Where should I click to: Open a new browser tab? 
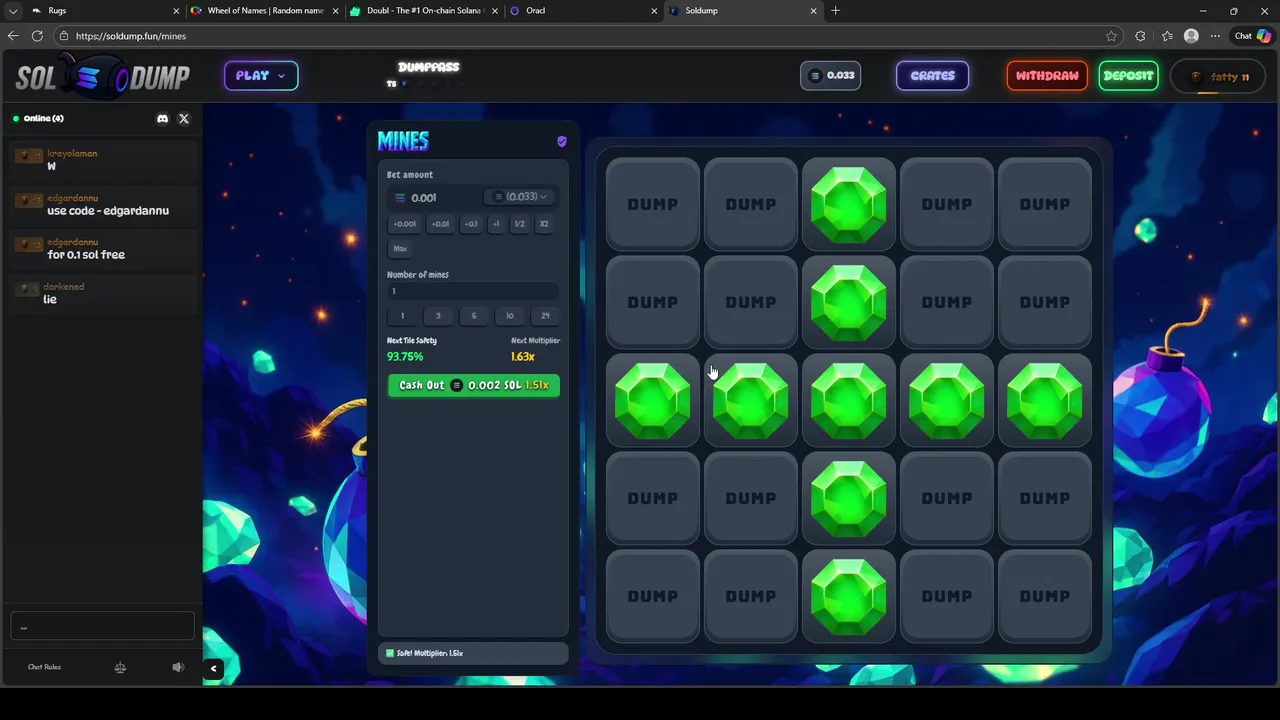[835, 11]
